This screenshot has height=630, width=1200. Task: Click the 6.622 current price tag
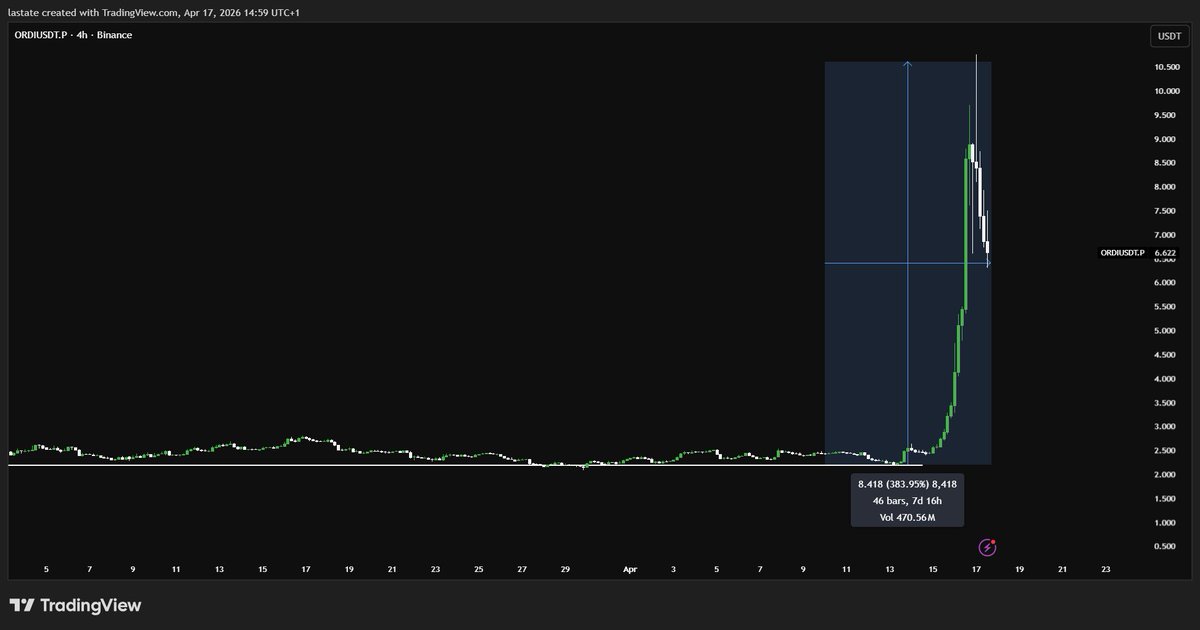coord(1164,253)
